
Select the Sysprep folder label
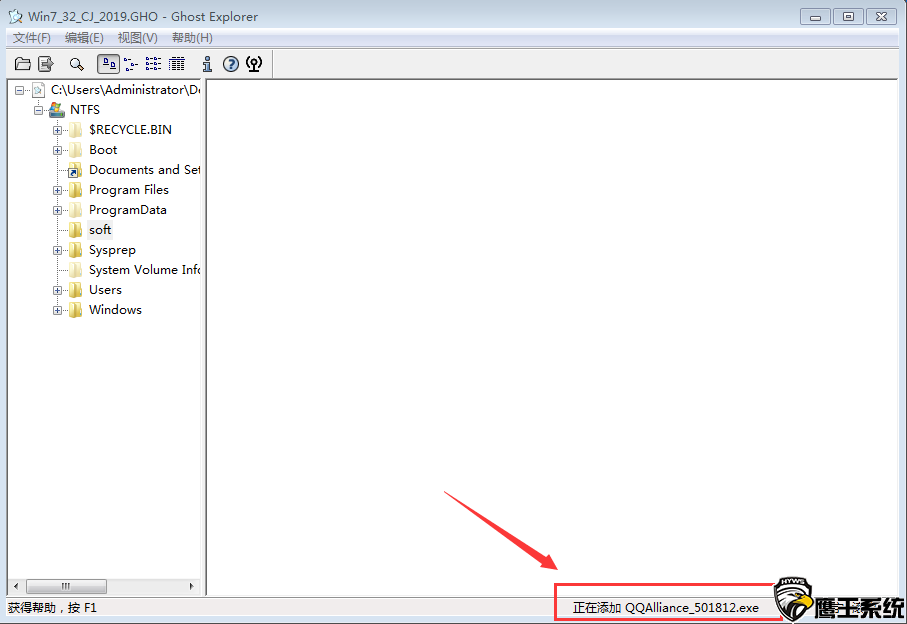[112, 250]
